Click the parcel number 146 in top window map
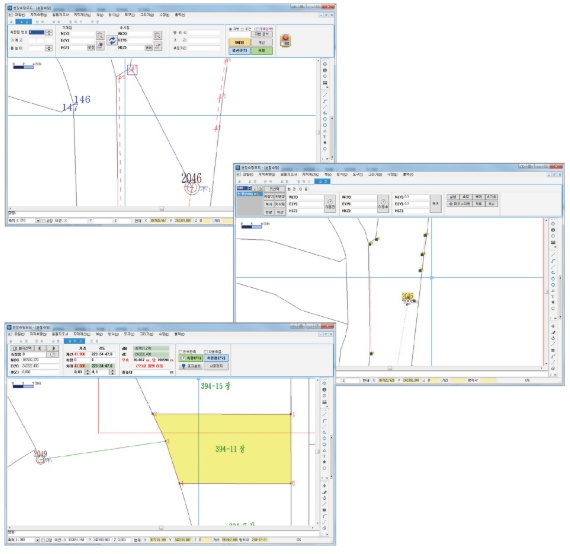 click(x=82, y=99)
